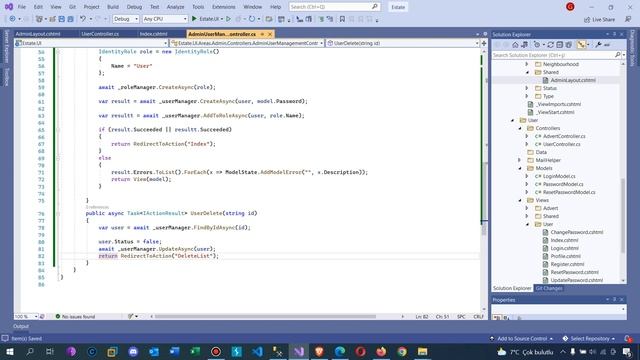Open the File menu

pyautogui.click(x=22, y=7)
